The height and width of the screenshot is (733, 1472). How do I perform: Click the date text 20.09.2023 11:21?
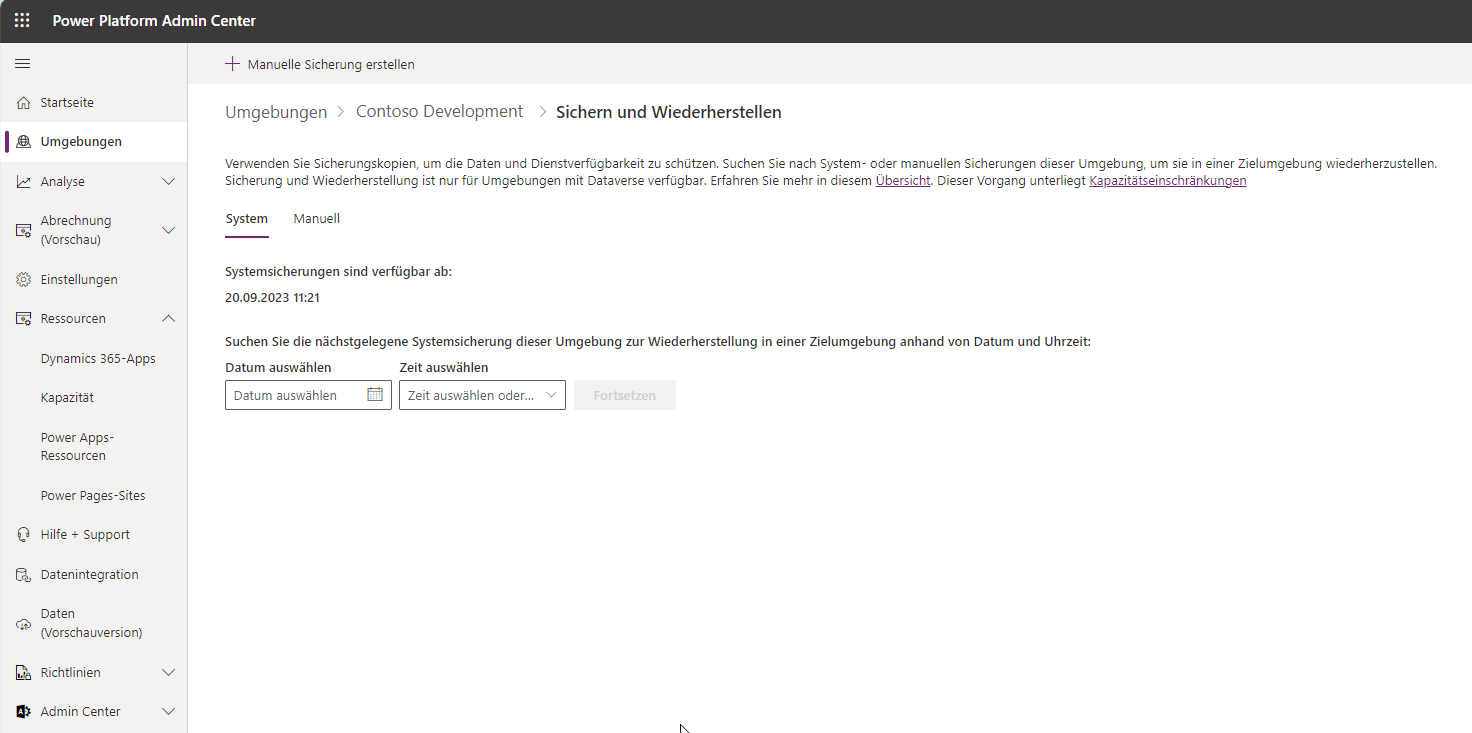273,298
